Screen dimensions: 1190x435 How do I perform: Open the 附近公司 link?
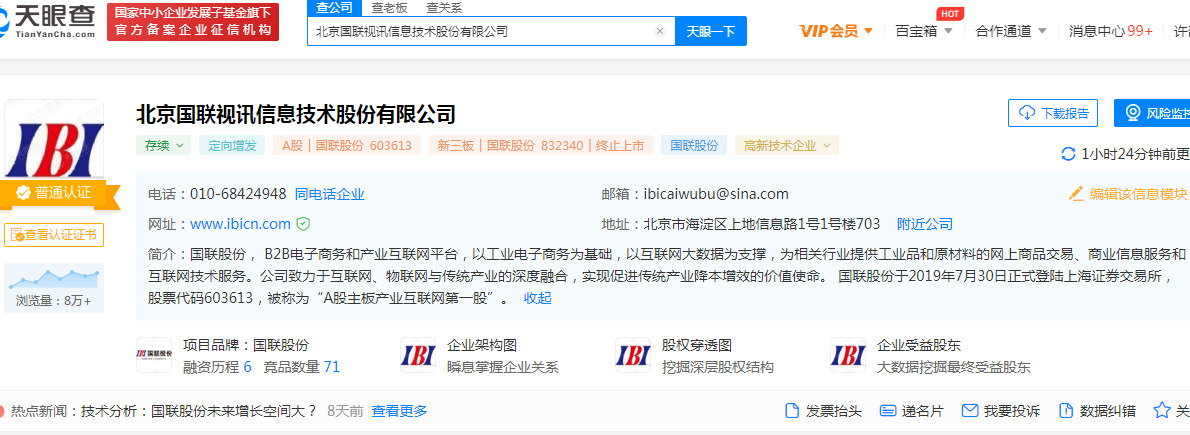coord(924,224)
